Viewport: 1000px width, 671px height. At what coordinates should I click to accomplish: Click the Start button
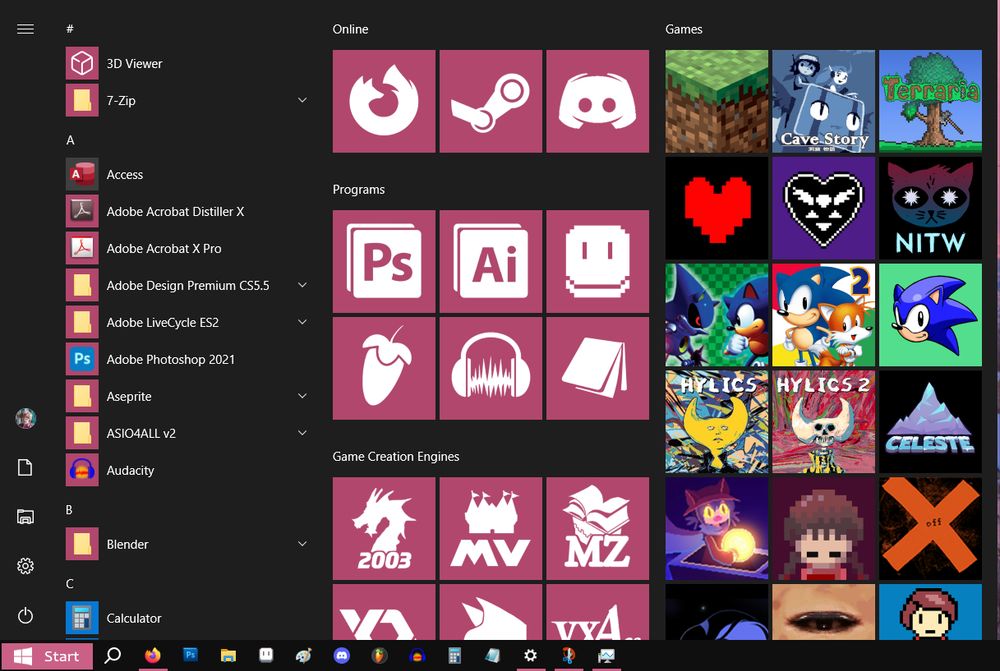coord(47,656)
